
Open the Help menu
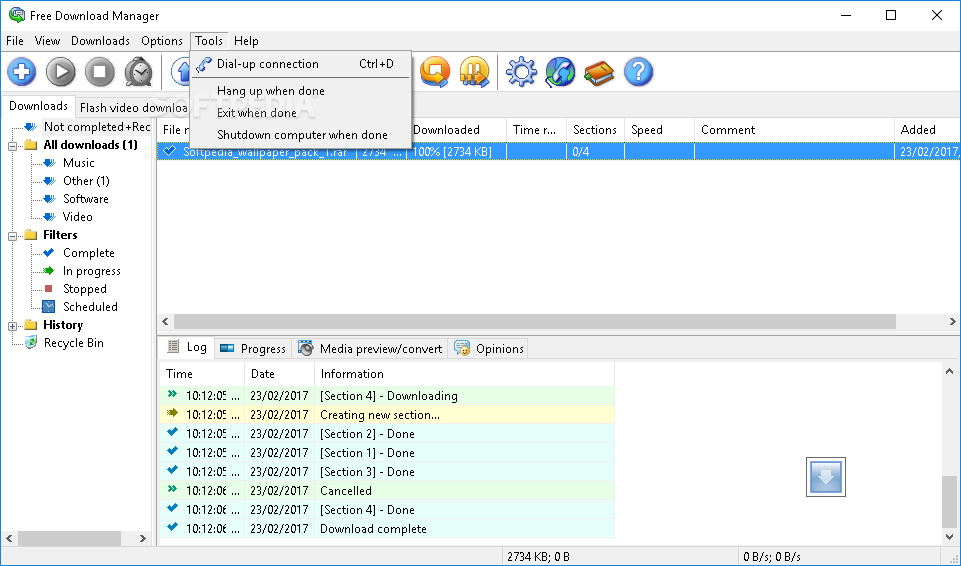(246, 41)
